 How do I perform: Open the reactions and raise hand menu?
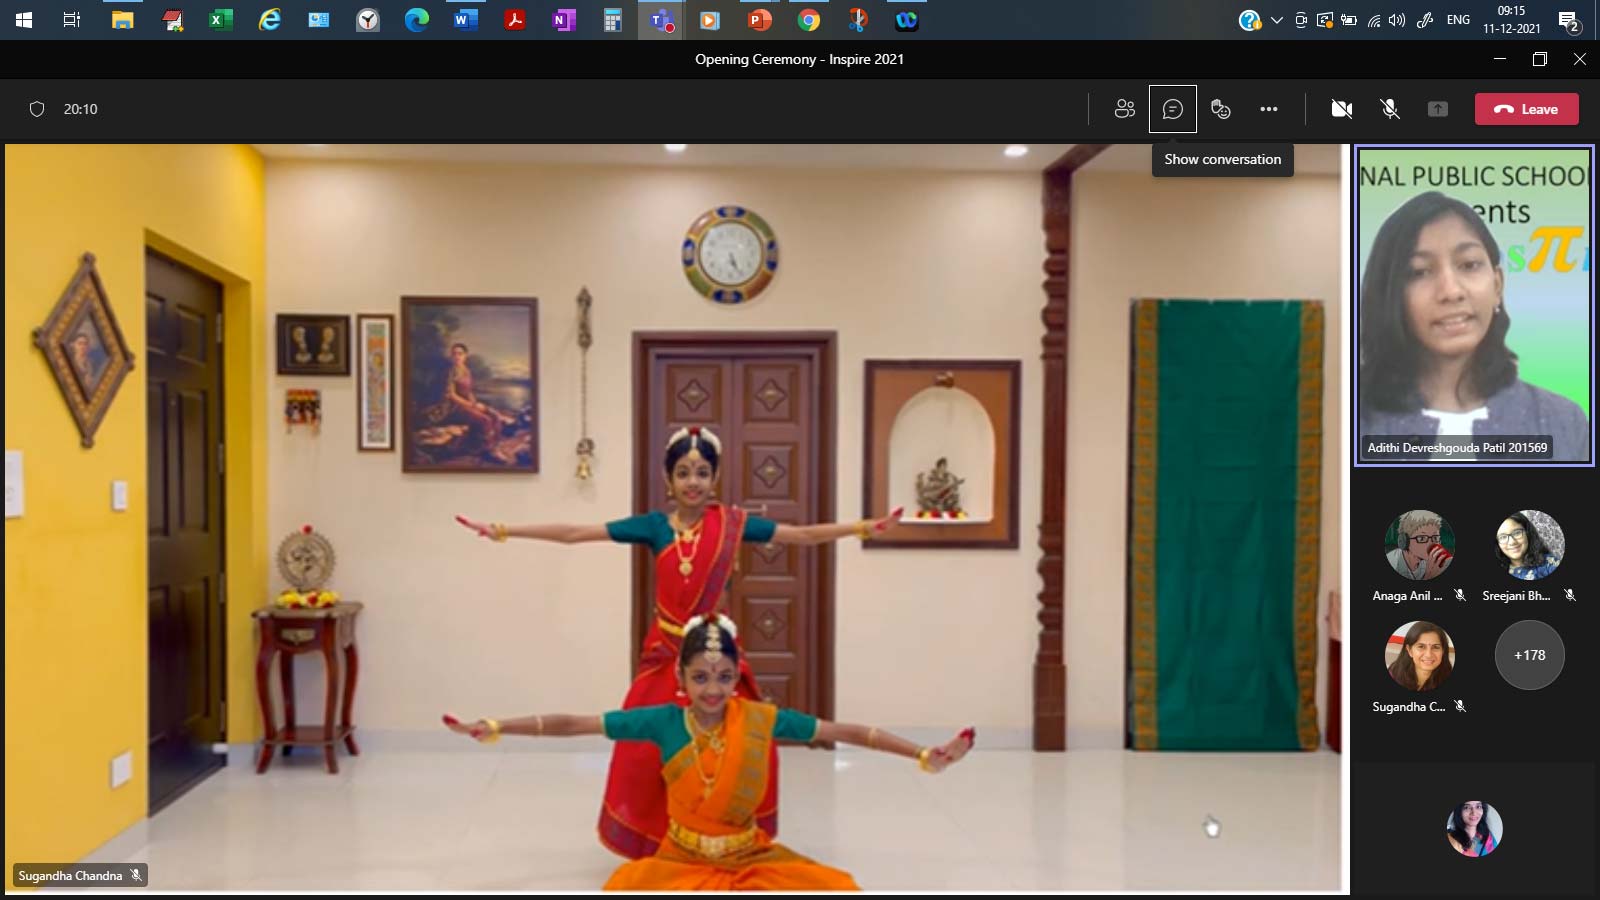click(x=1220, y=109)
